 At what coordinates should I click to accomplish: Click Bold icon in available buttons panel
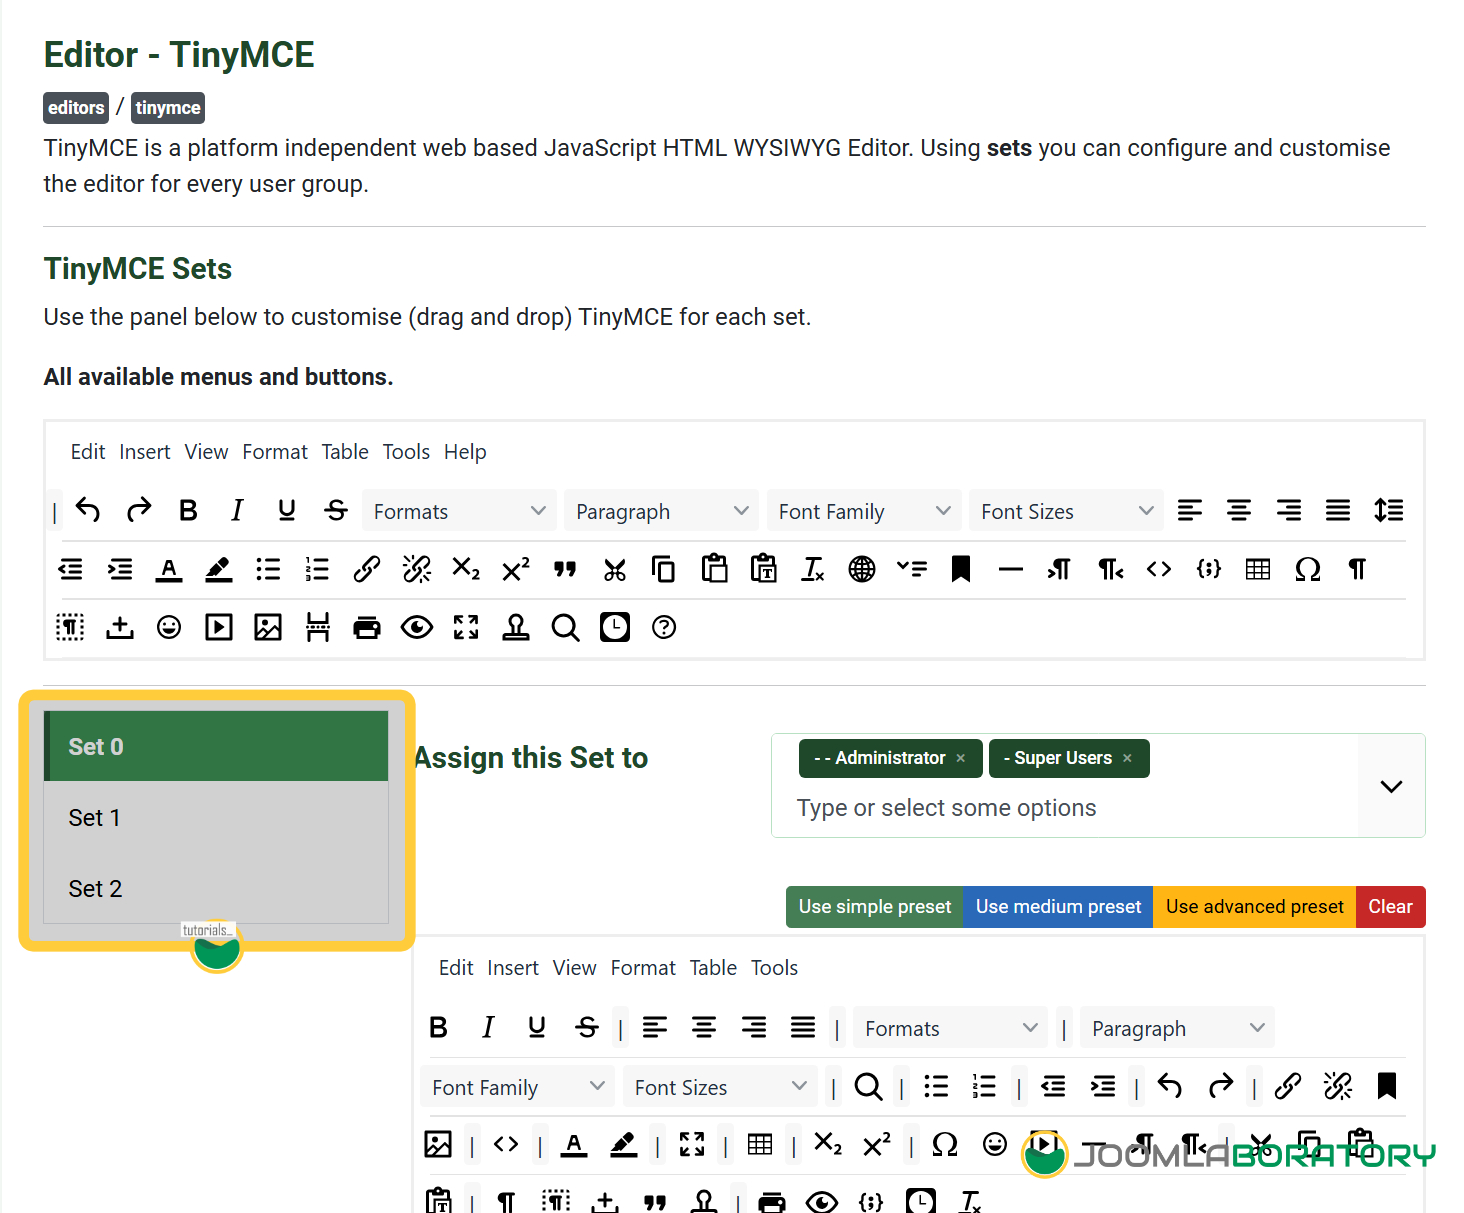(x=188, y=510)
